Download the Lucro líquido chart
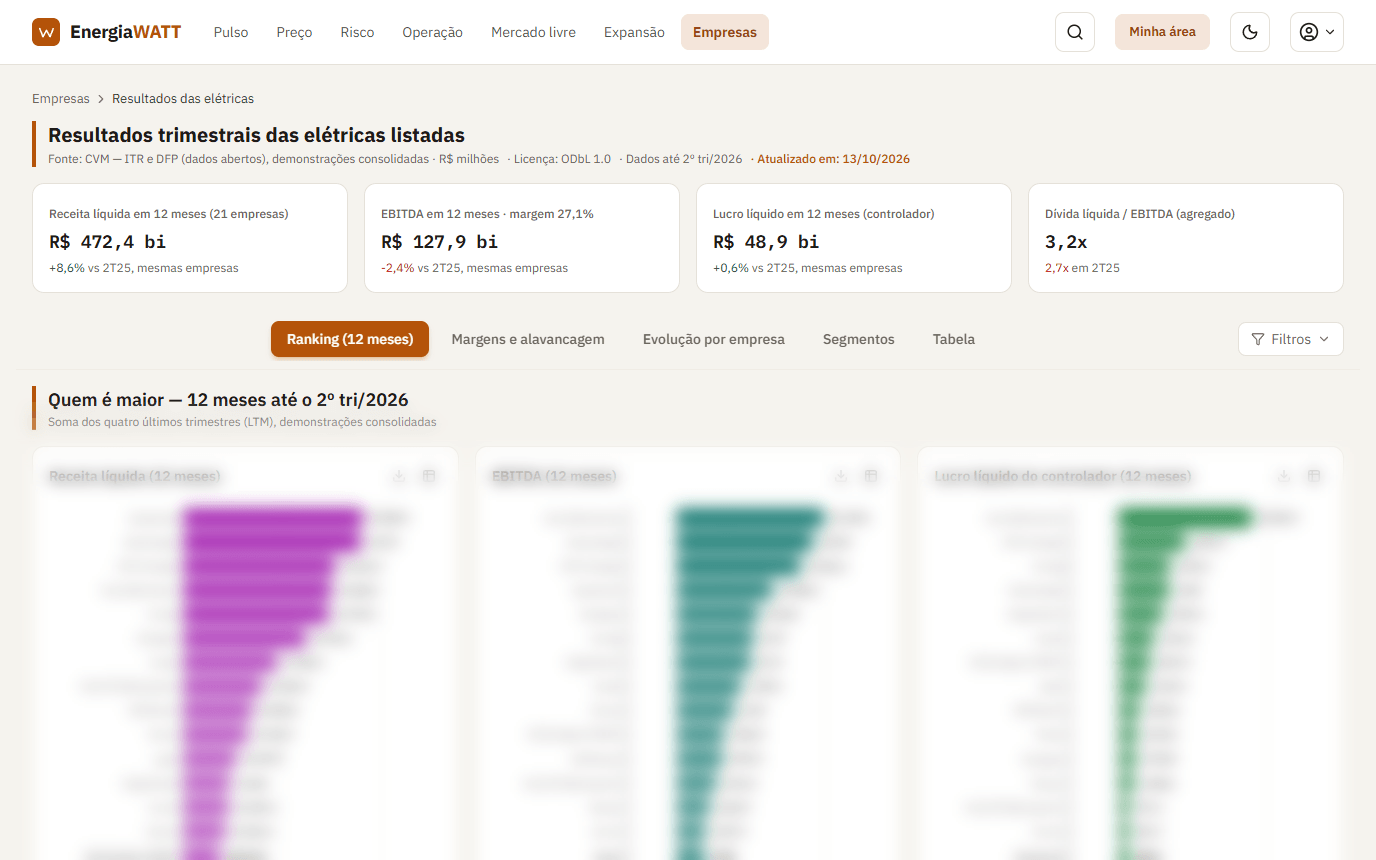This screenshot has height=860, width=1376. 1284,476
